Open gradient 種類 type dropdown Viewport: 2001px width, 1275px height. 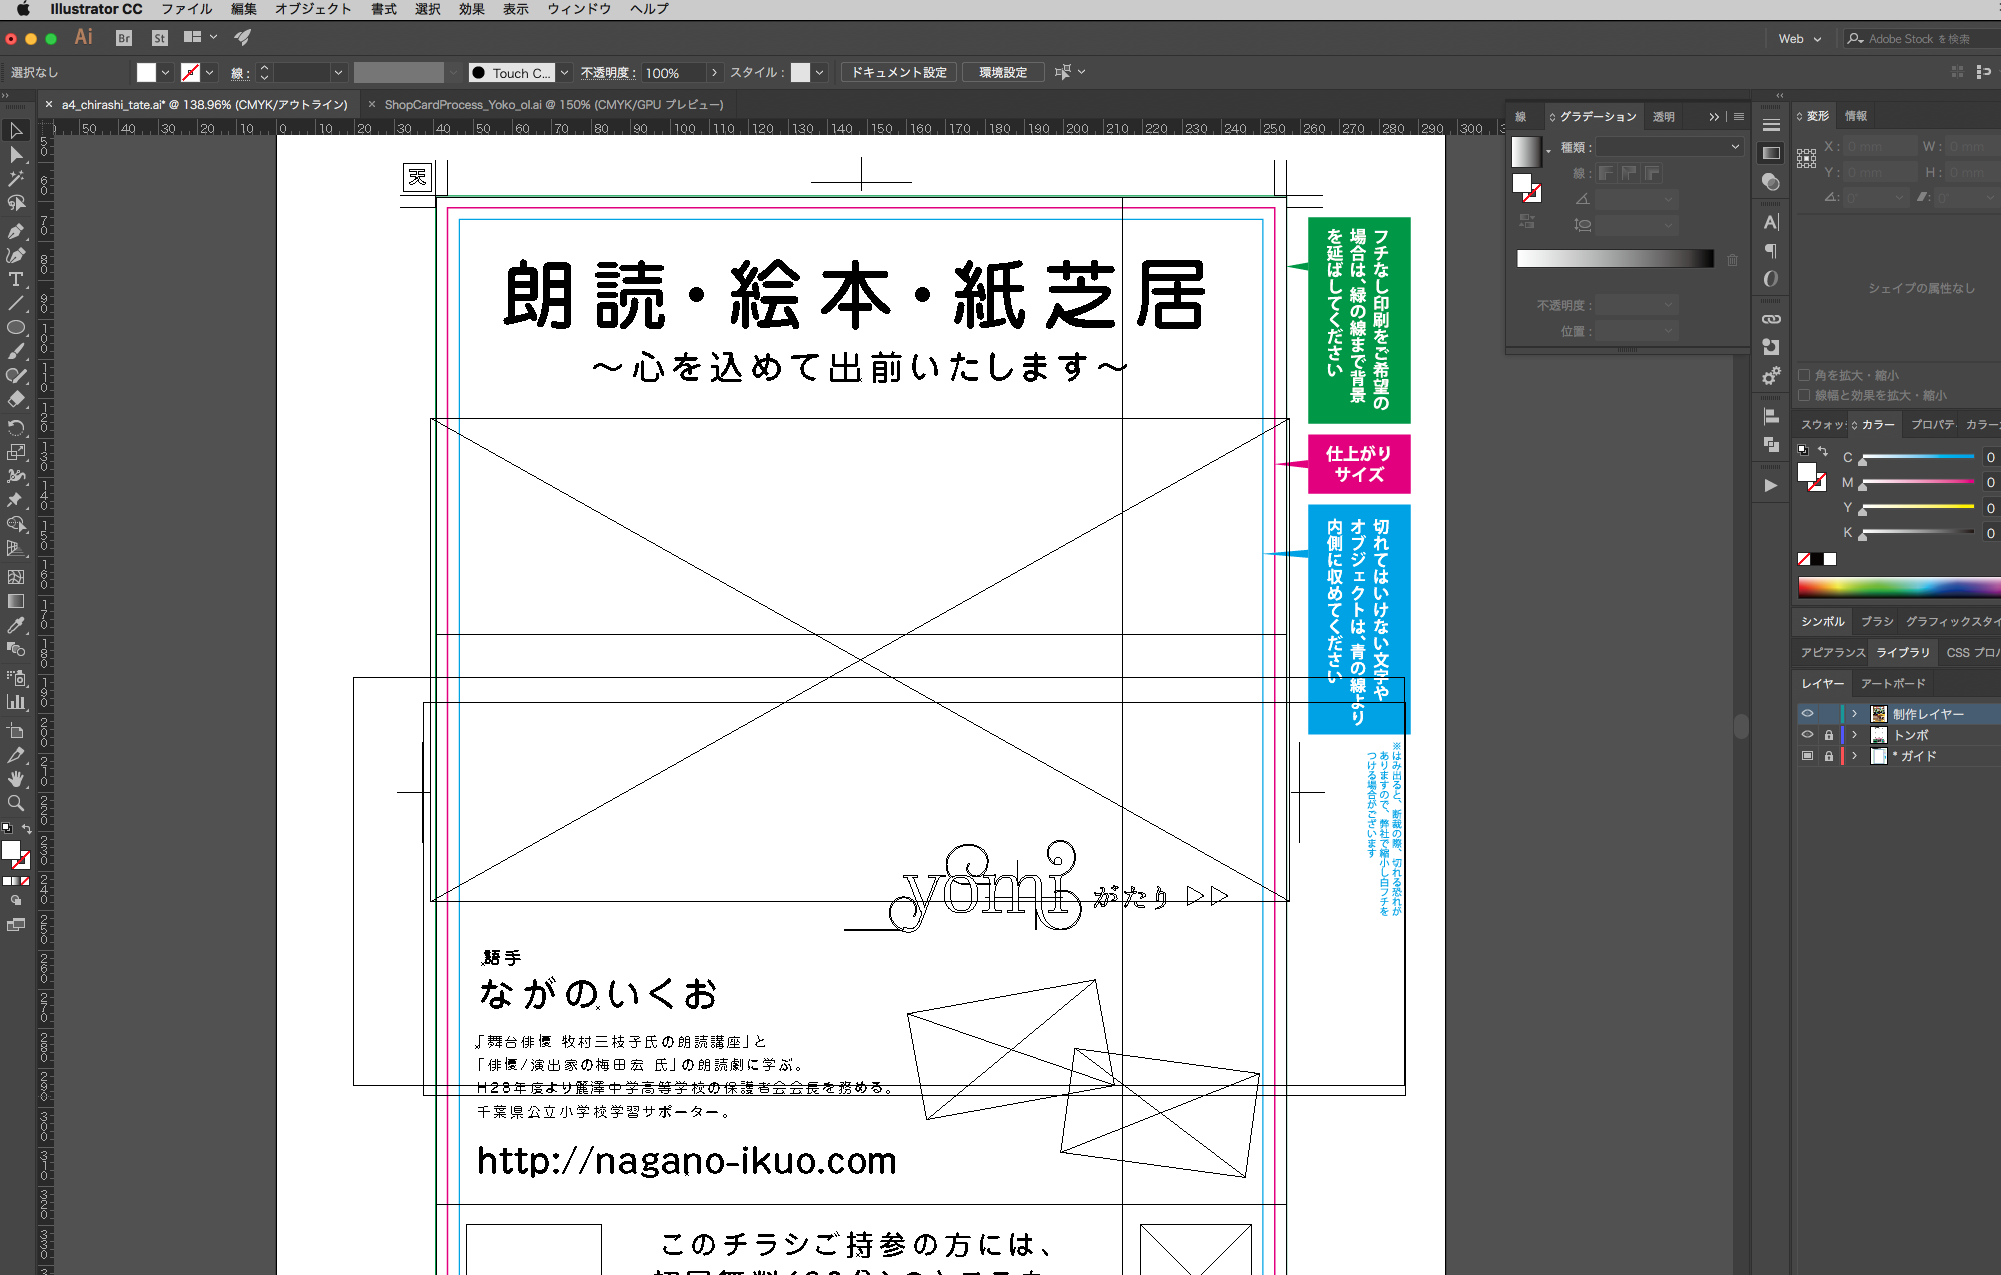click(x=1669, y=147)
